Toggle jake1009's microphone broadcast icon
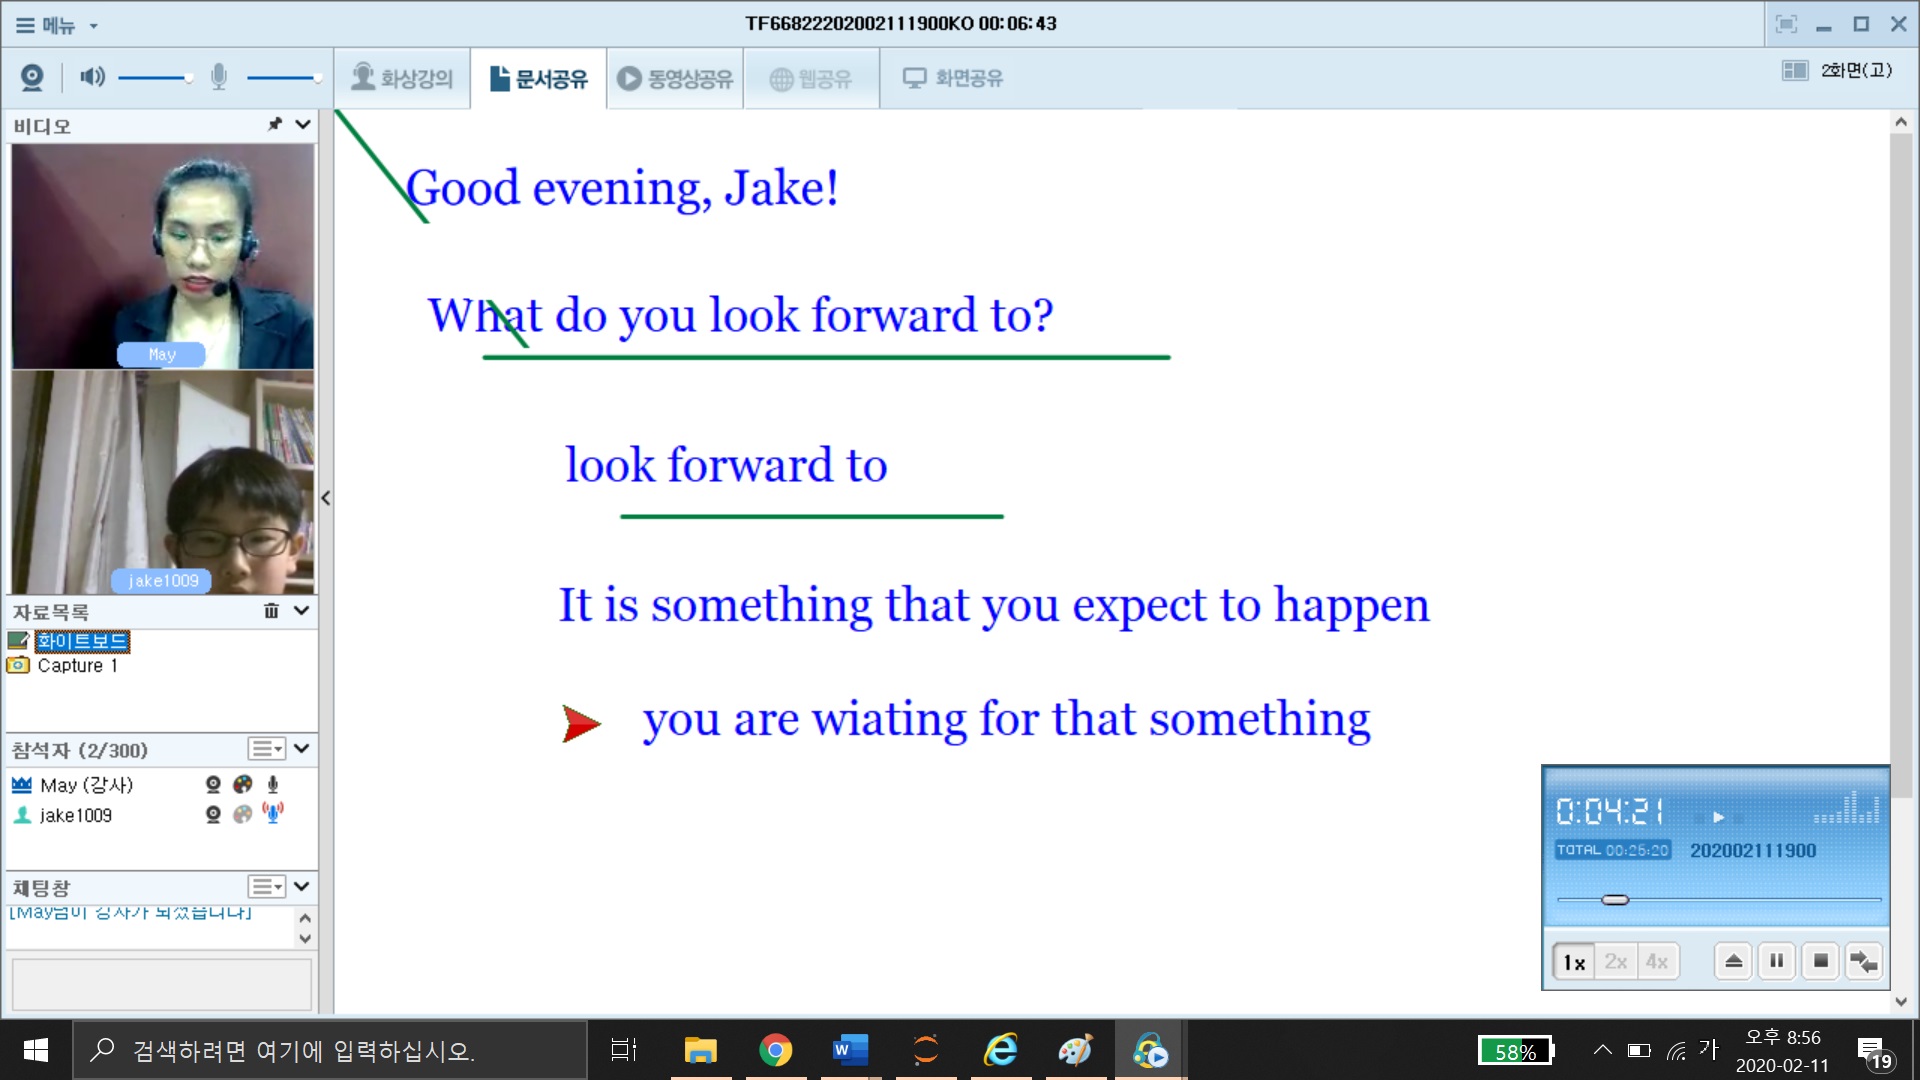 click(272, 814)
